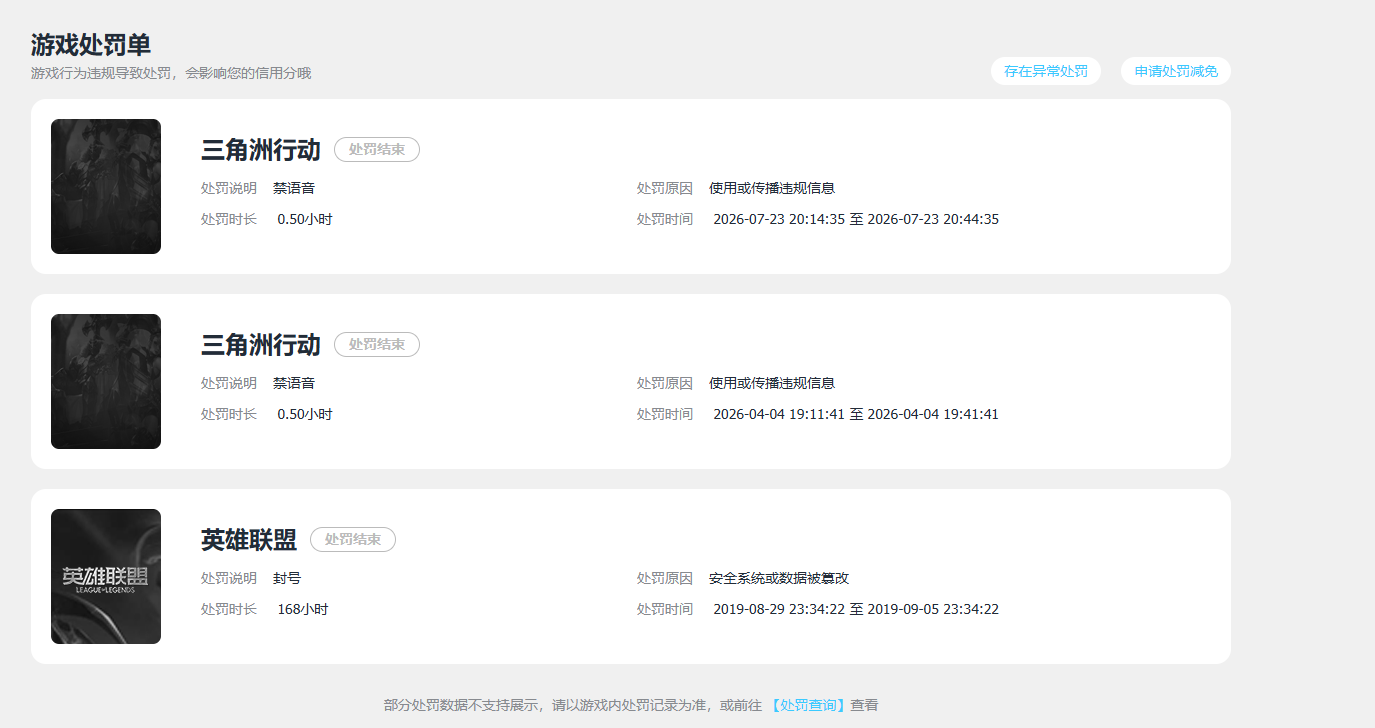Select 使用或传播违规信息 on the 2026-04-04 record
Screen dimensions: 1375x728
click(772, 383)
